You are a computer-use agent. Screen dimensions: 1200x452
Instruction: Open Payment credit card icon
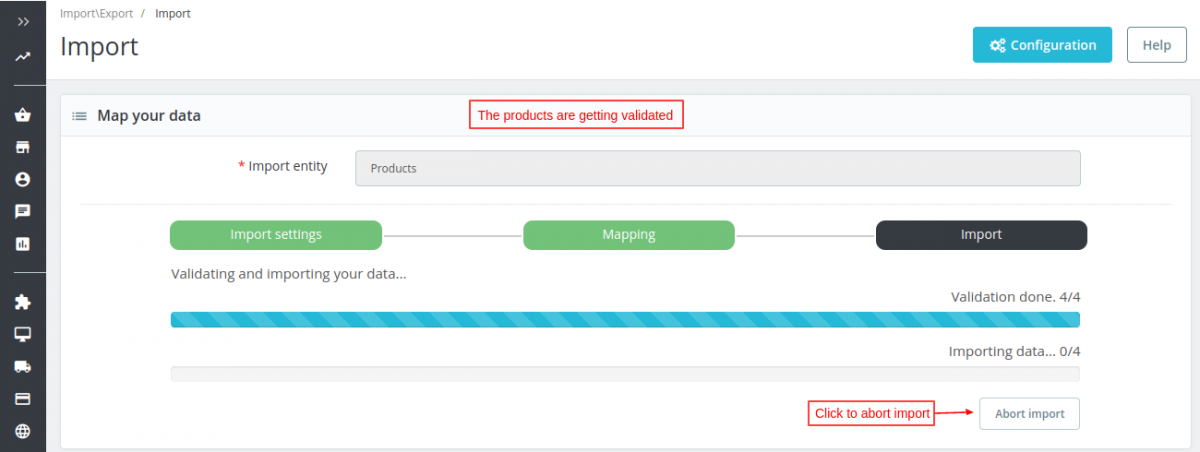(23, 399)
